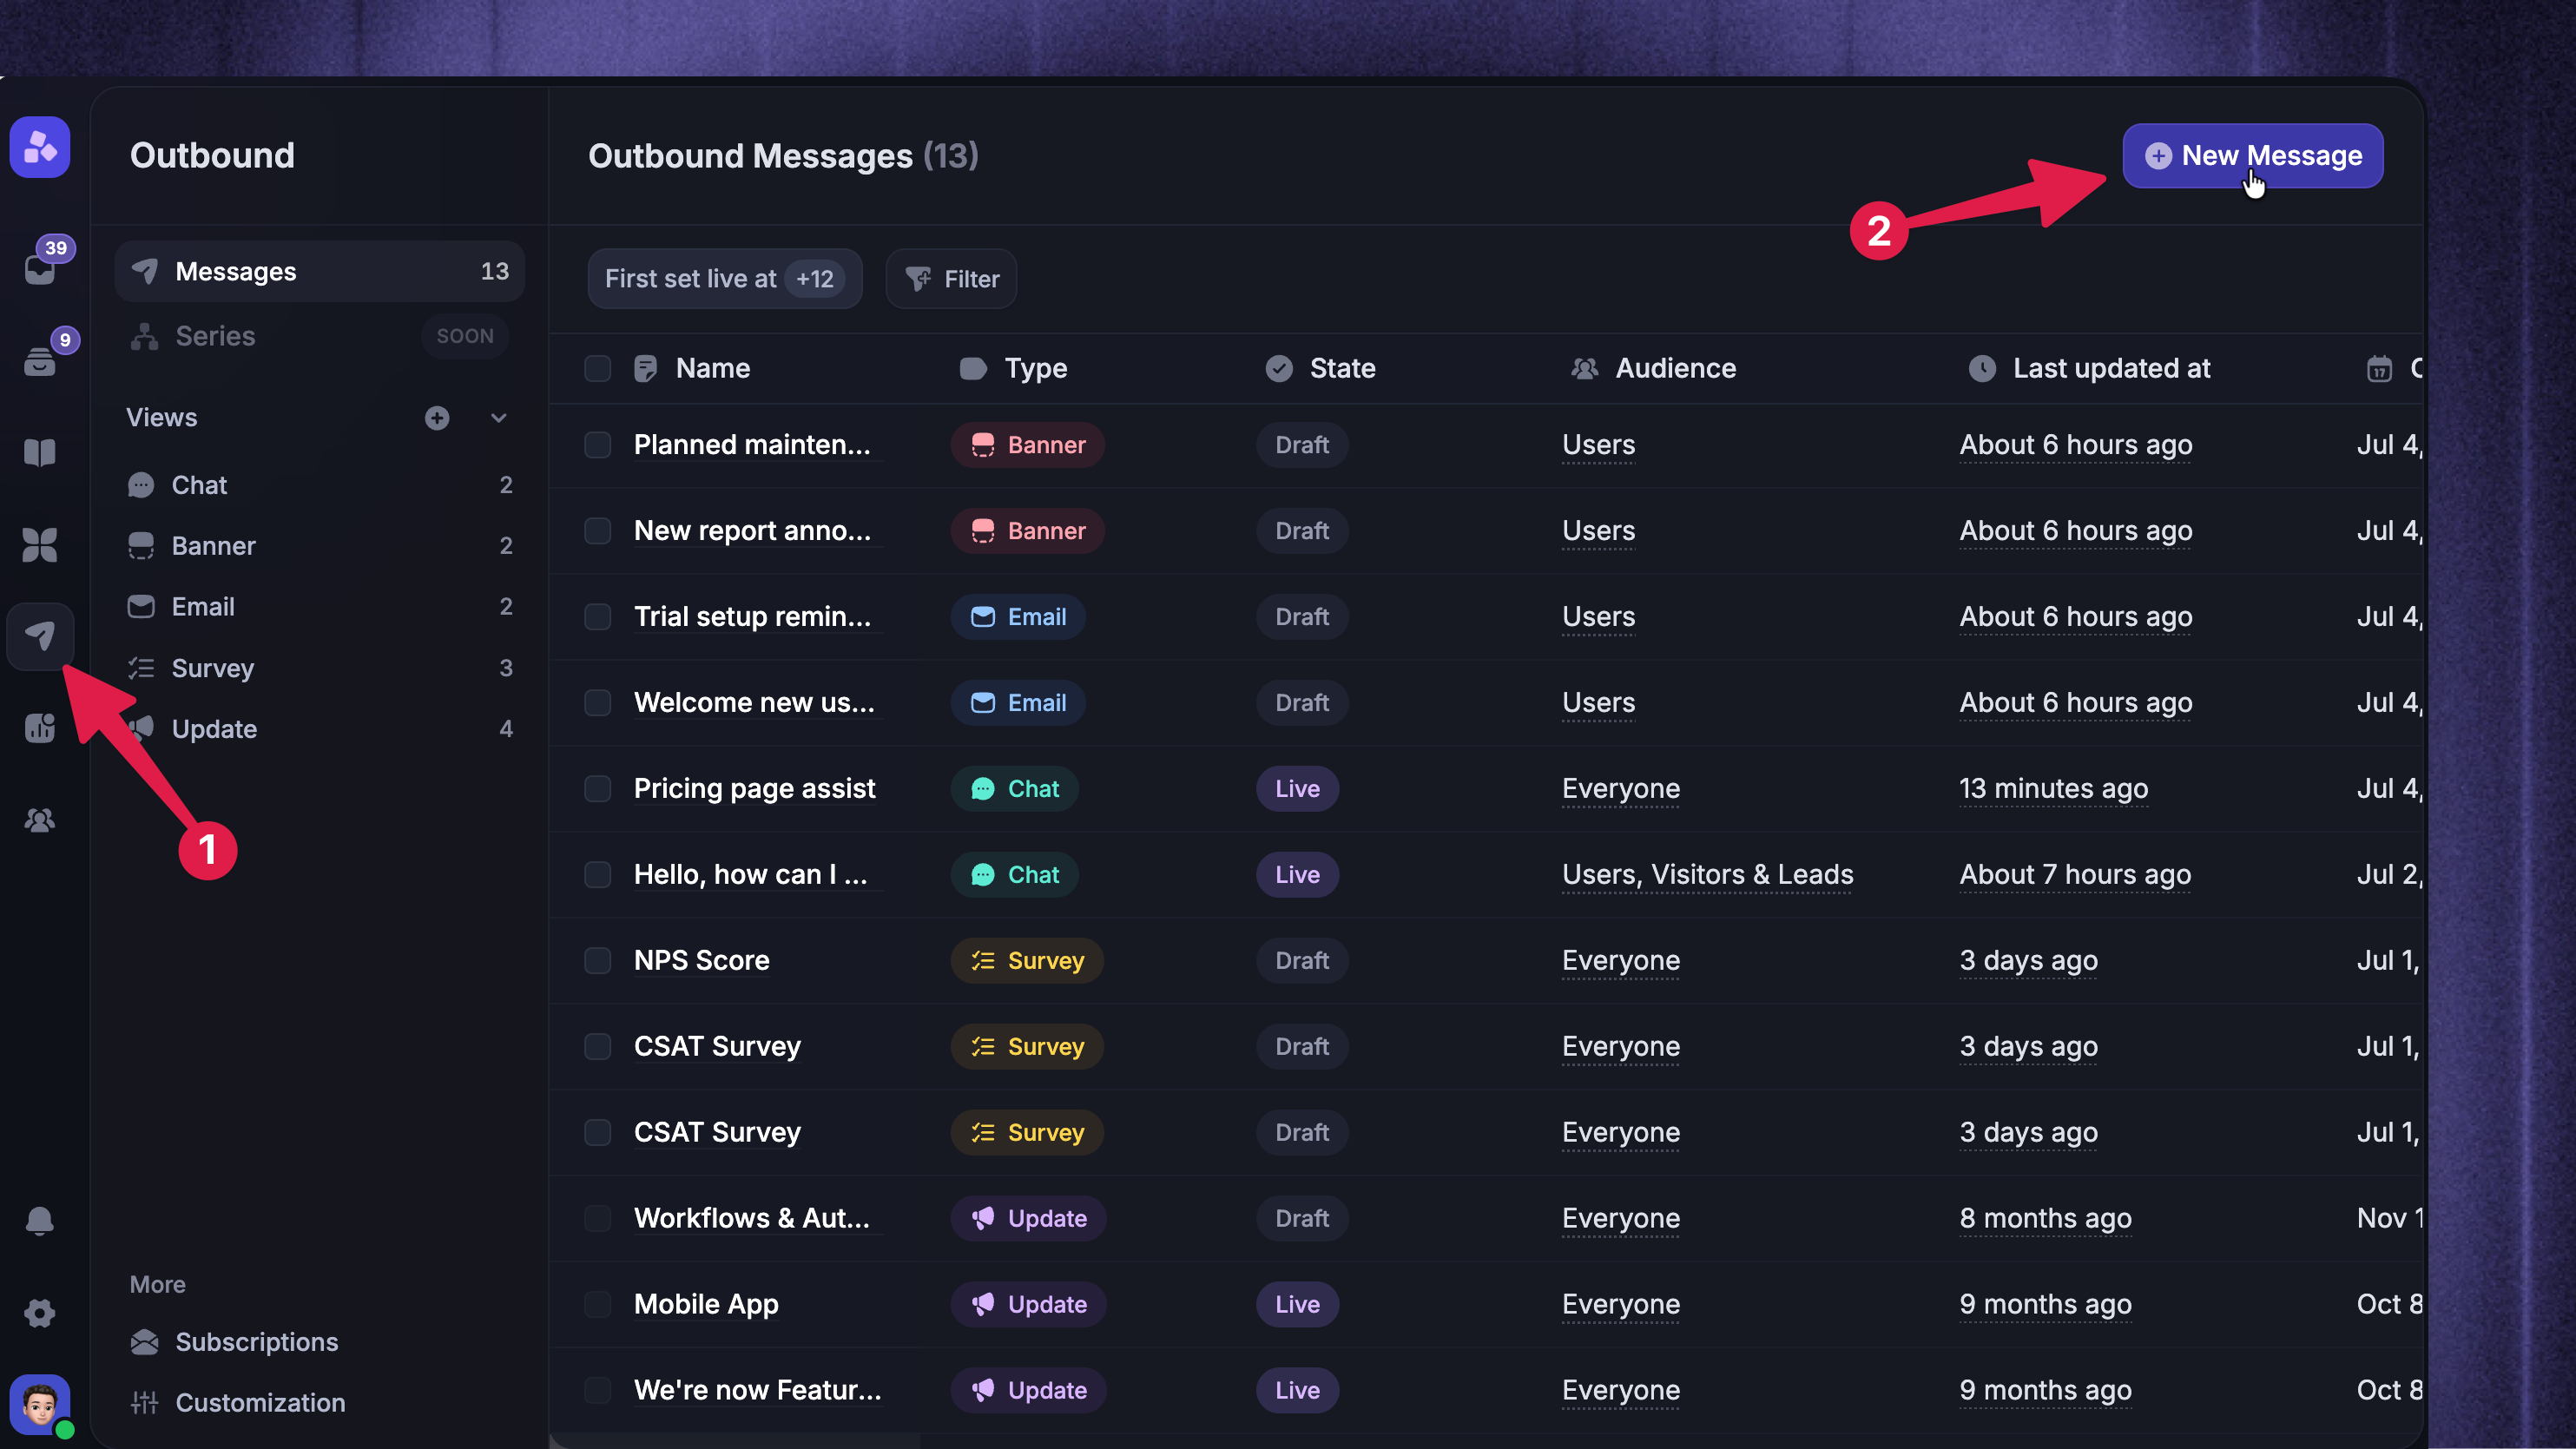The width and height of the screenshot is (2576, 1449).
Task: Open the settings gear icon
Action: (x=40, y=1313)
